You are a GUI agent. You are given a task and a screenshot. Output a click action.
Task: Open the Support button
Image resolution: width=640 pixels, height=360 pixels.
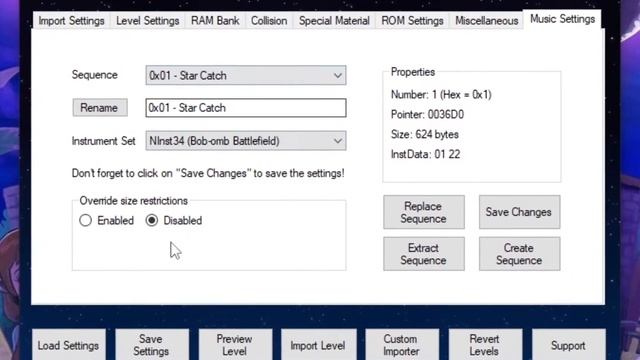(568, 345)
